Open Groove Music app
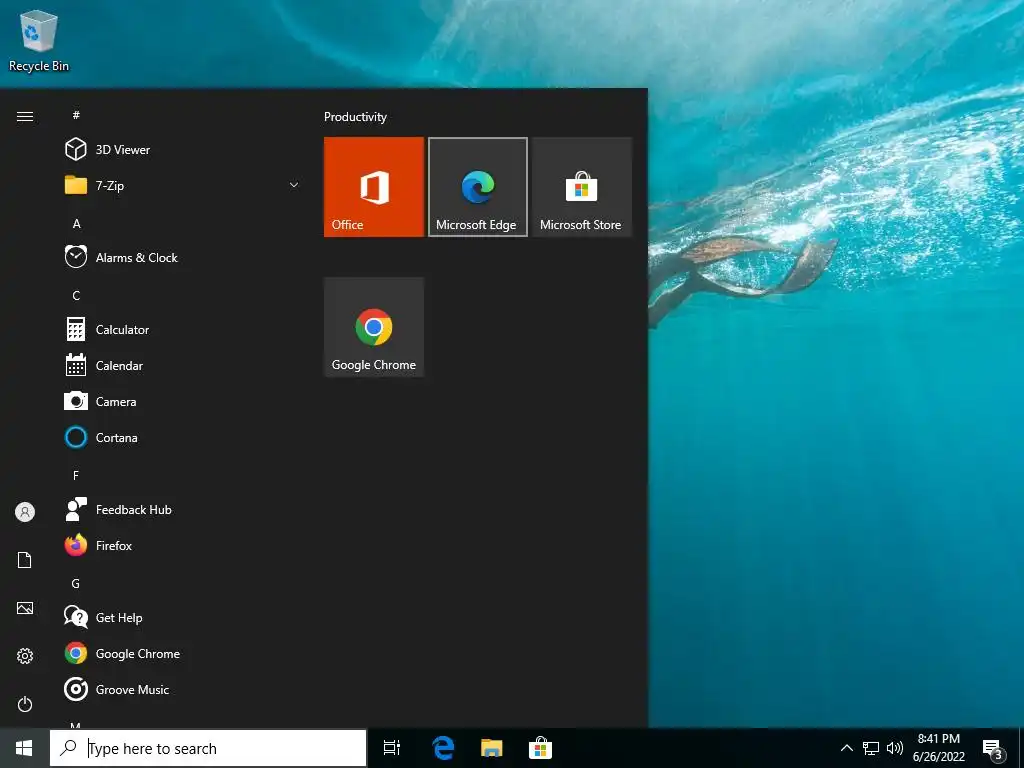This screenshot has height=768, width=1024. coord(183,690)
